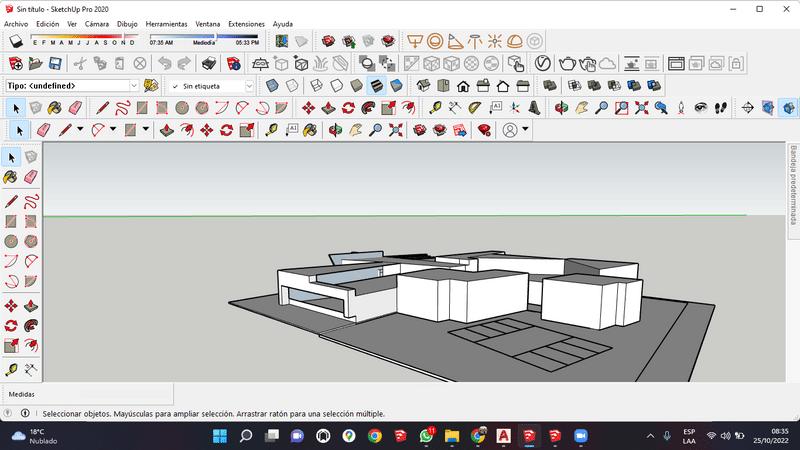Viewport: 800px width, 450px height.
Task: Open Model Info
Action: click(x=233, y=64)
